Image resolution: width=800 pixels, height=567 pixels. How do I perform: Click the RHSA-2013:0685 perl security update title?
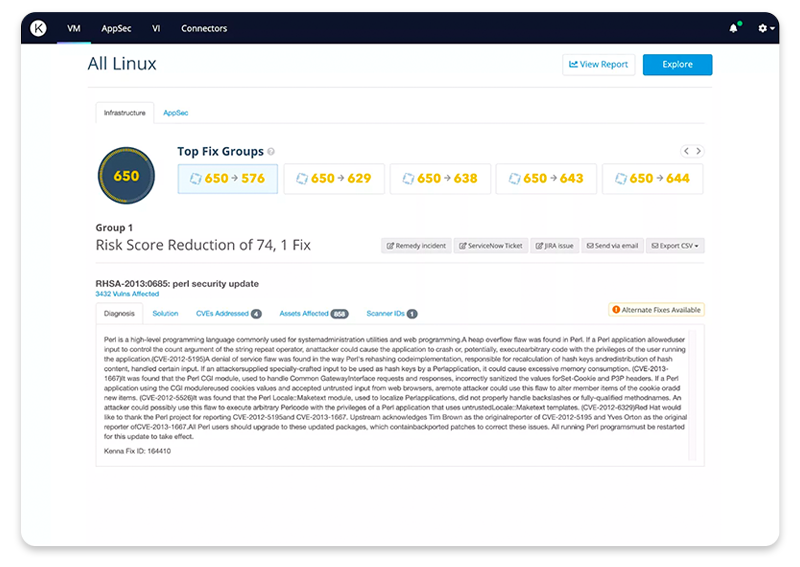[x=177, y=284]
